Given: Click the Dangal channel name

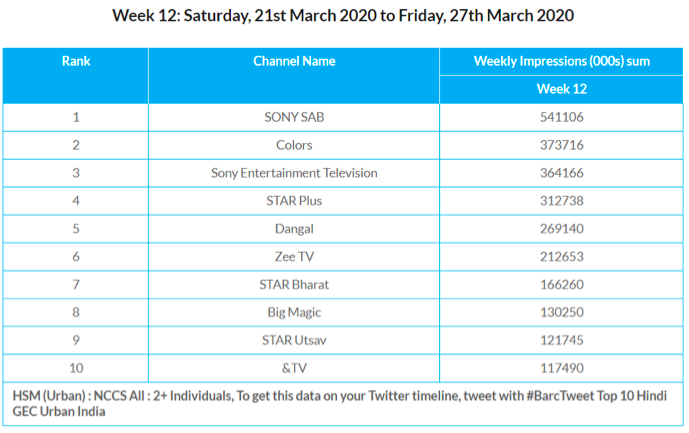Looking at the screenshot, I should tap(294, 229).
